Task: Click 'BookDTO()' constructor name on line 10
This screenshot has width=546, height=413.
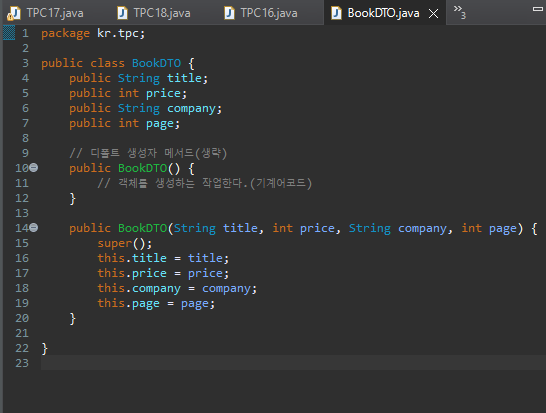Action: tap(149, 168)
